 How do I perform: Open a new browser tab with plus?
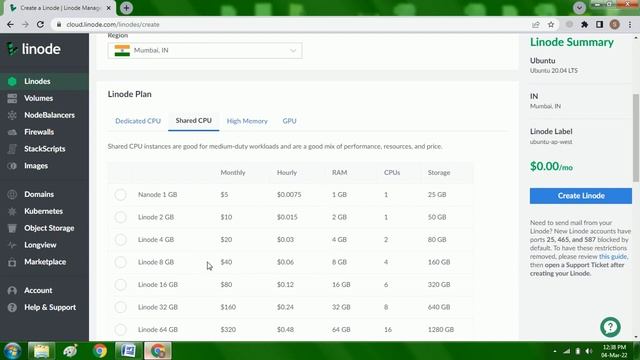tap(127, 8)
